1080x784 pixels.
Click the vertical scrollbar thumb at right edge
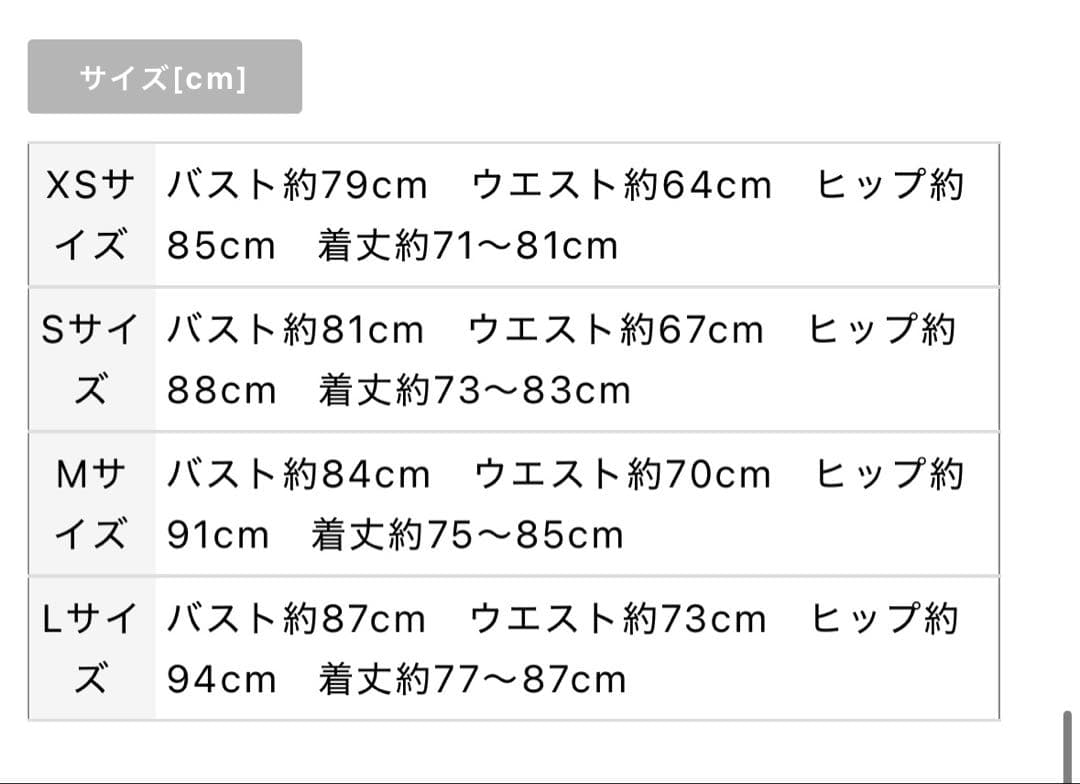click(1068, 747)
